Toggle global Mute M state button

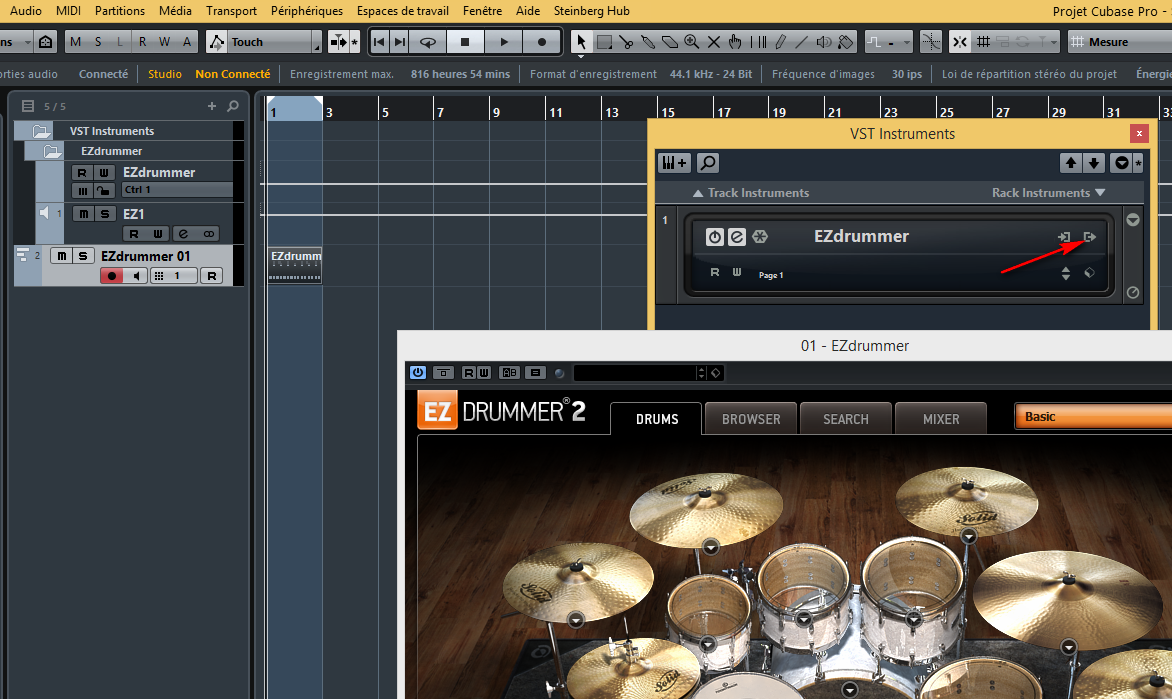pyautogui.click(x=75, y=42)
